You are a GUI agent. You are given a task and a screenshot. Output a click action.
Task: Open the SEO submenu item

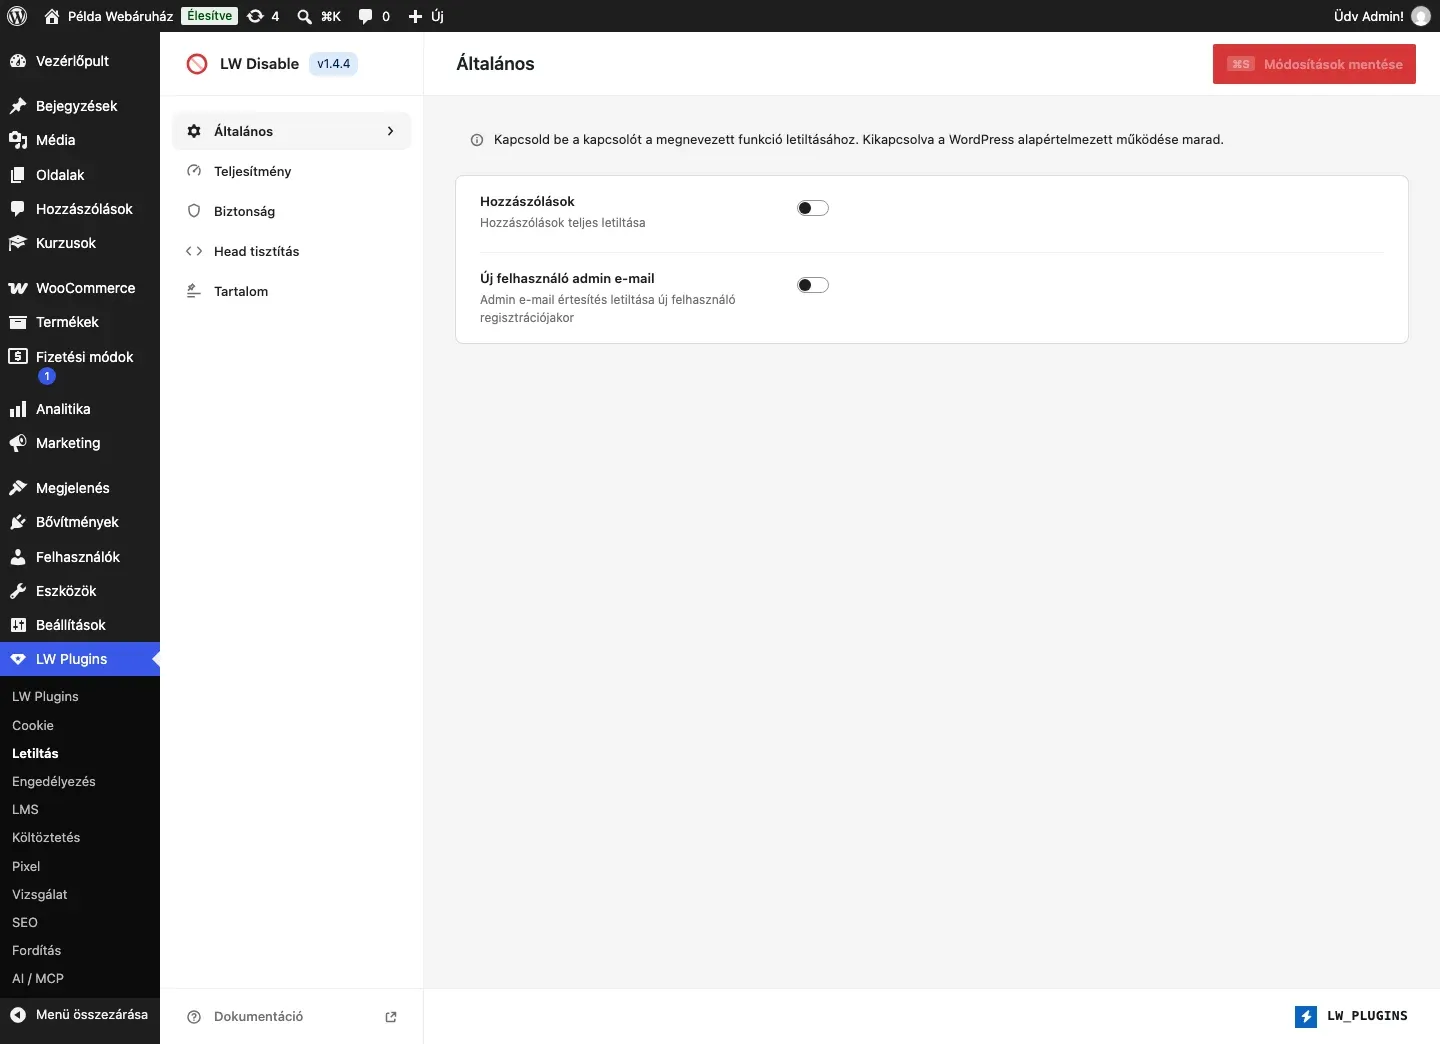click(x=25, y=922)
